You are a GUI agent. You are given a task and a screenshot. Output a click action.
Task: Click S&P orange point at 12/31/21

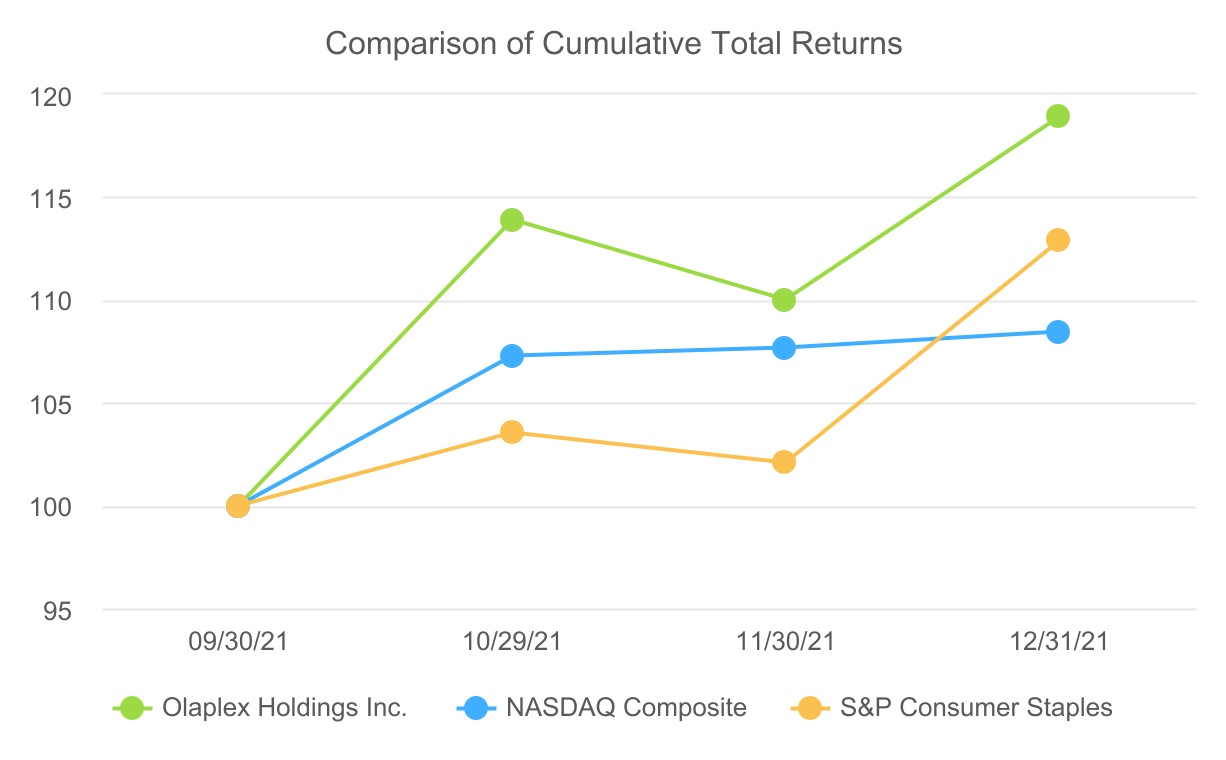point(1058,240)
